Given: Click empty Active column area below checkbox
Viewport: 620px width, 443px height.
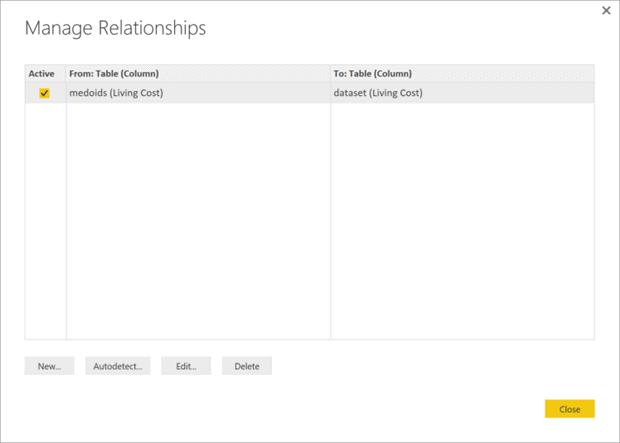Looking at the screenshot, I should tap(45, 220).
